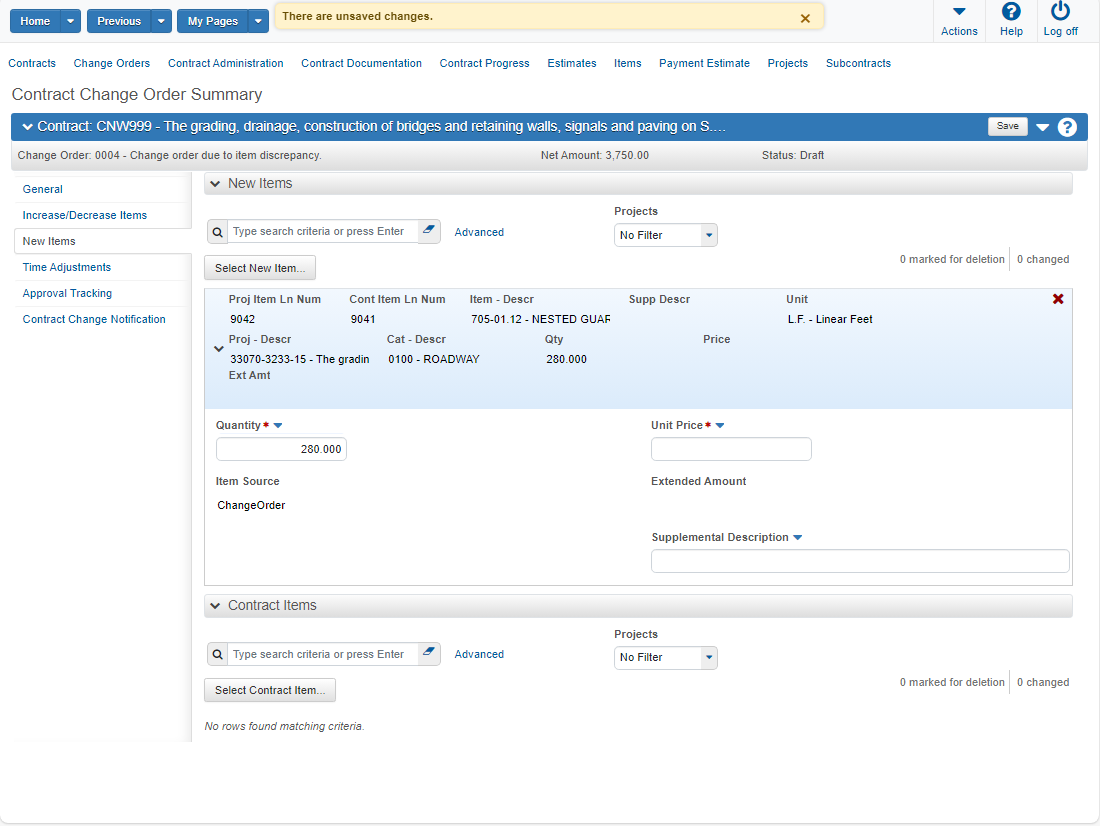Open the Supplemental Description field menu arrow

pyautogui.click(x=798, y=538)
